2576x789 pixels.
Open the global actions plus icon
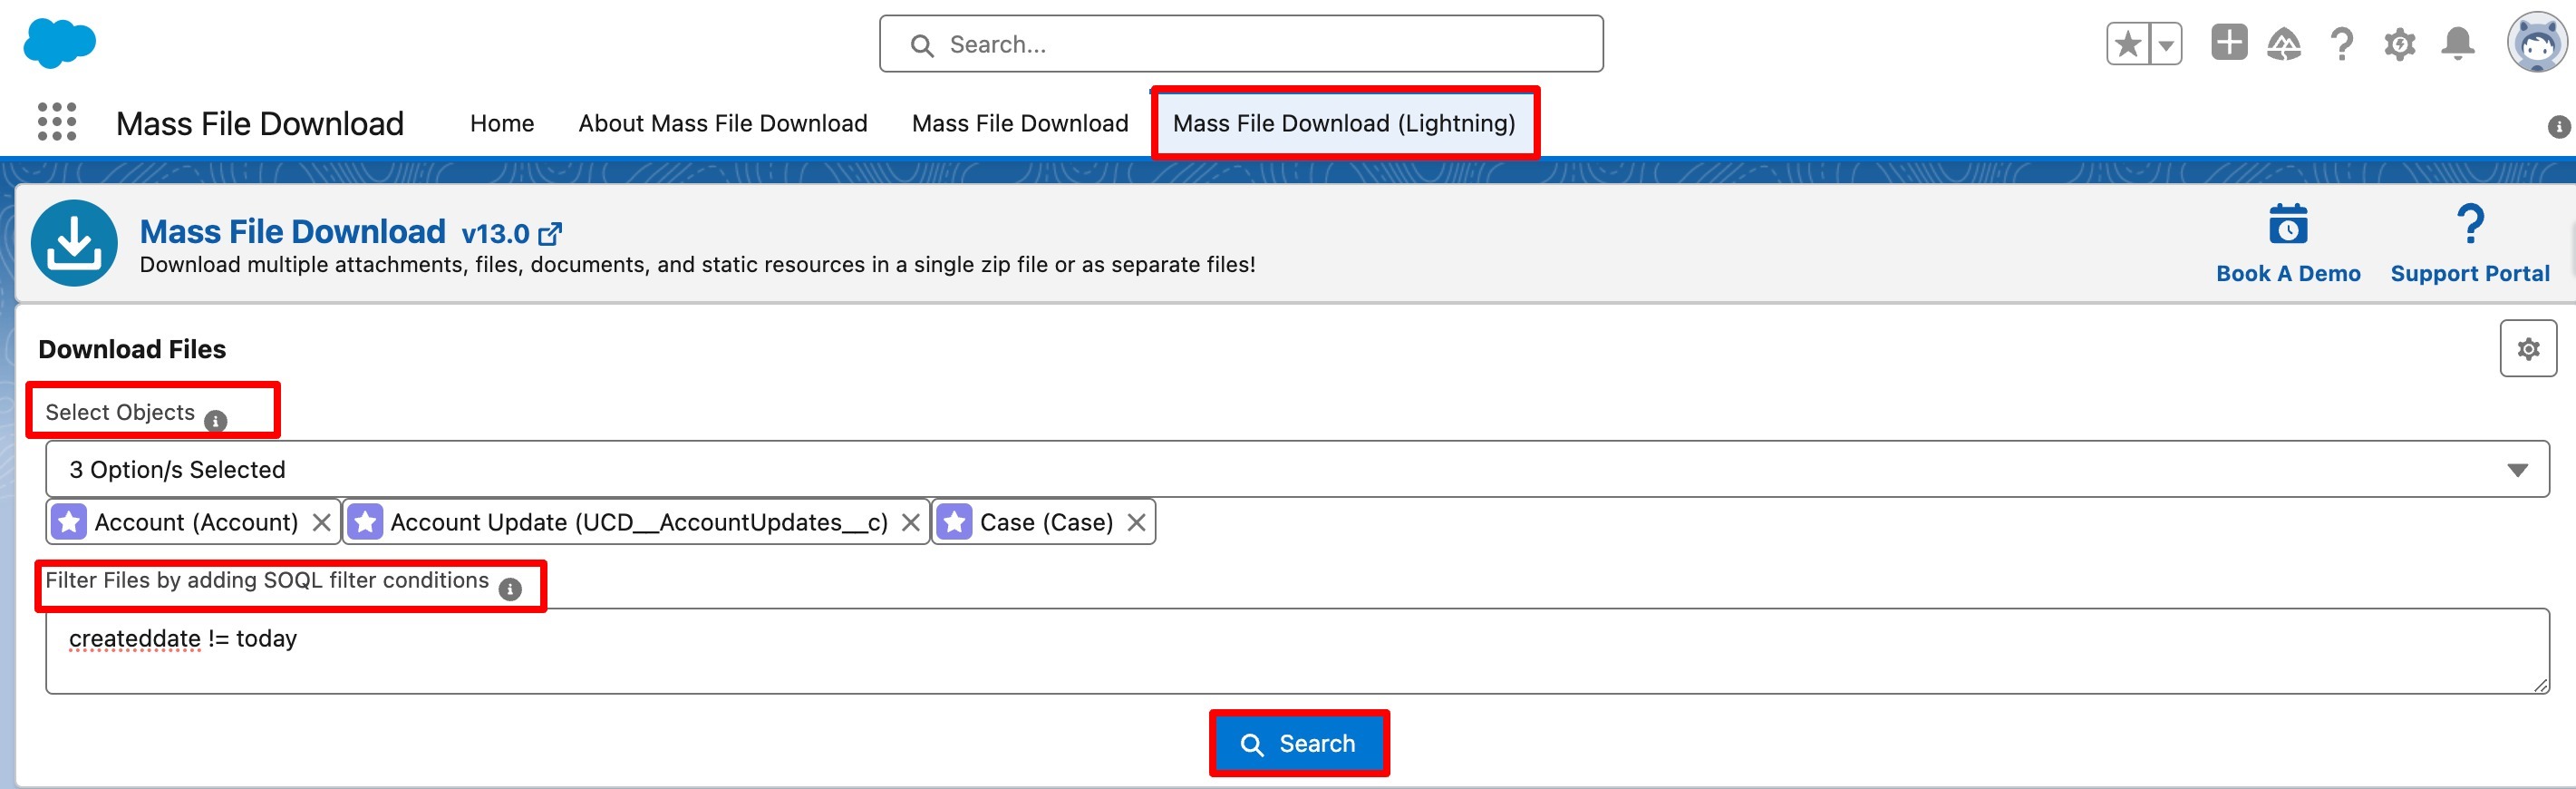click(2229, 43)
